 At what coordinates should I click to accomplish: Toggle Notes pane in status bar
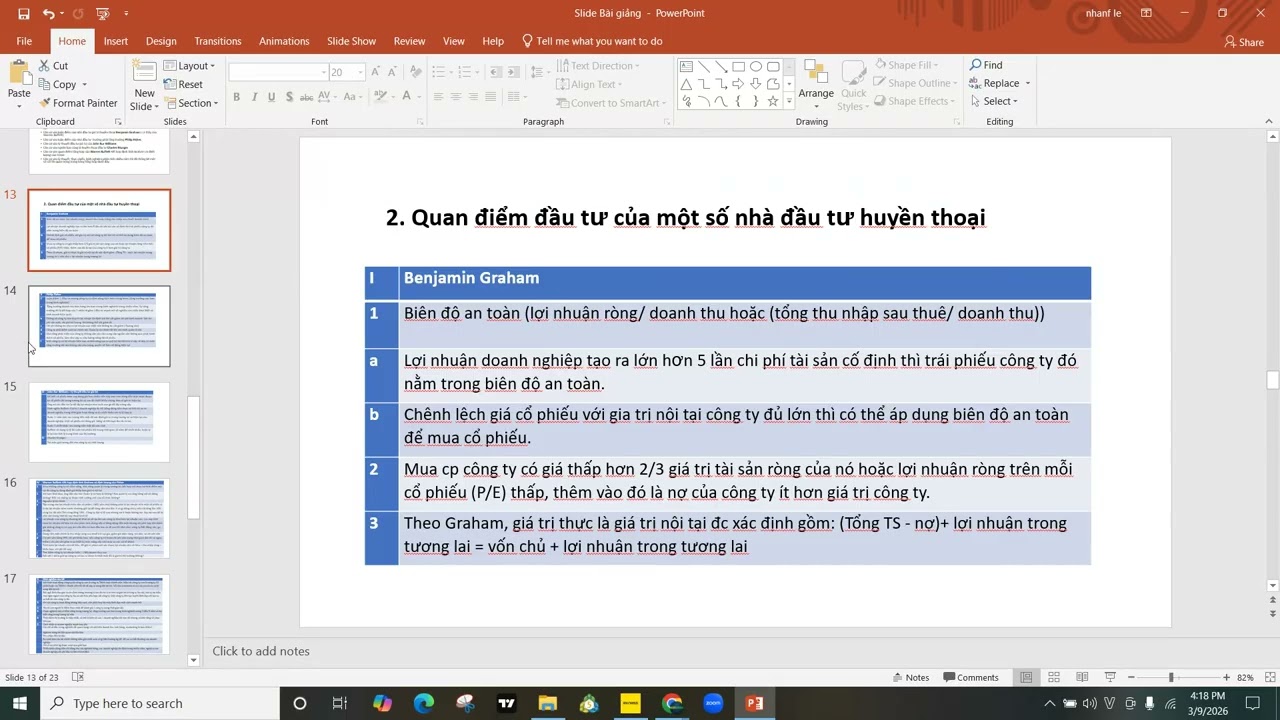(910, 677)
